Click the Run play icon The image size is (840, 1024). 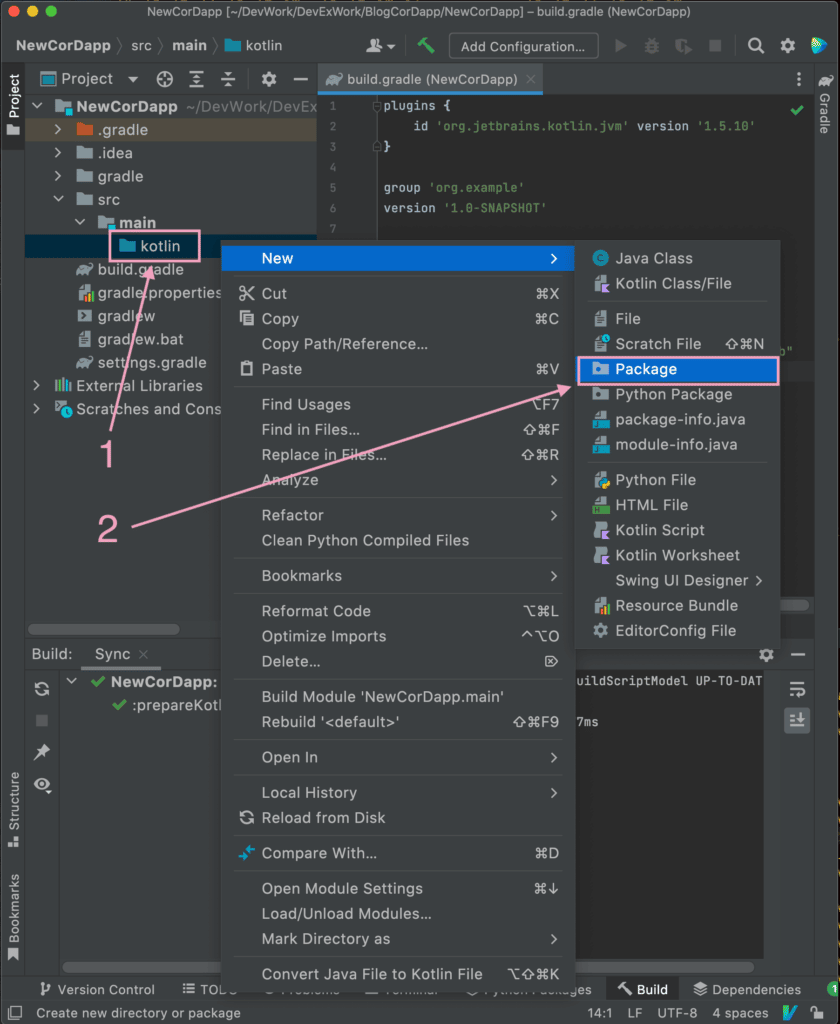tap(621, 46)
